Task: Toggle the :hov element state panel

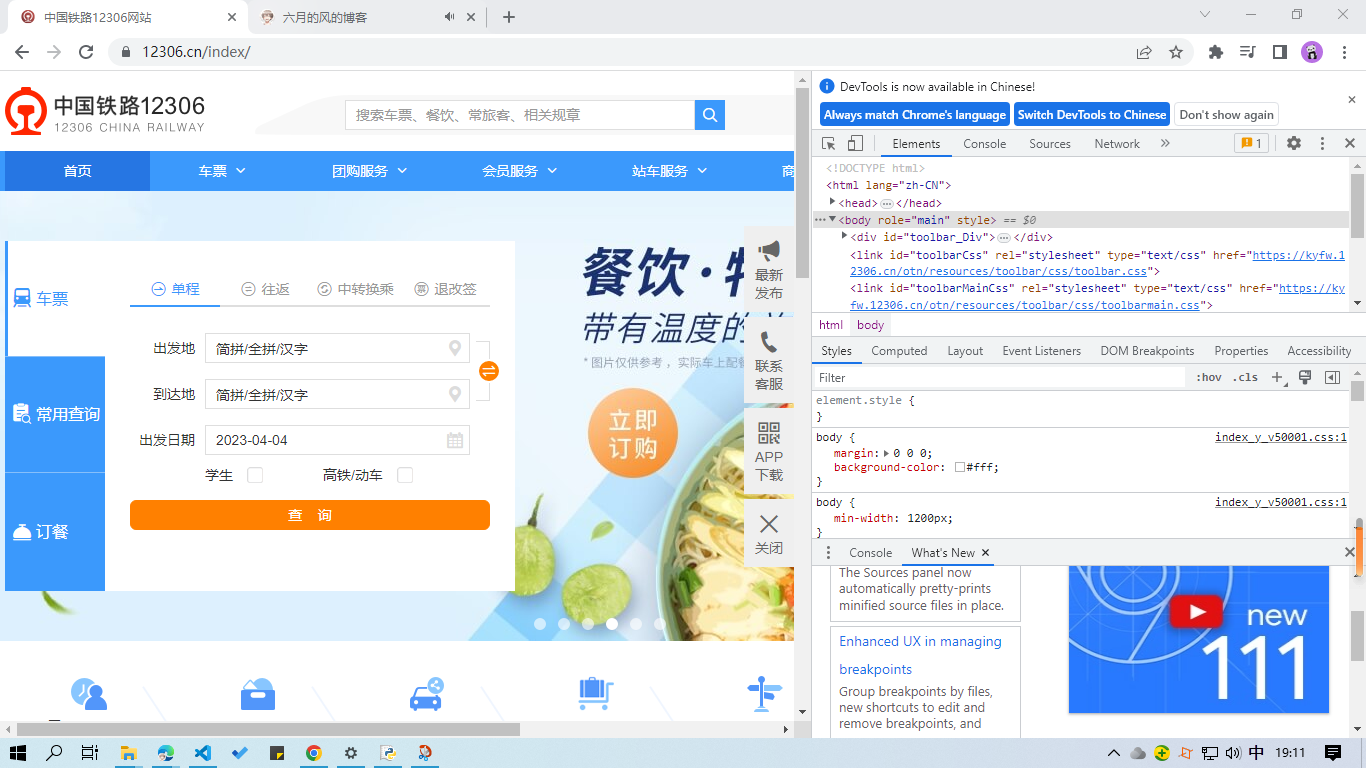Action: point(1209,378)
